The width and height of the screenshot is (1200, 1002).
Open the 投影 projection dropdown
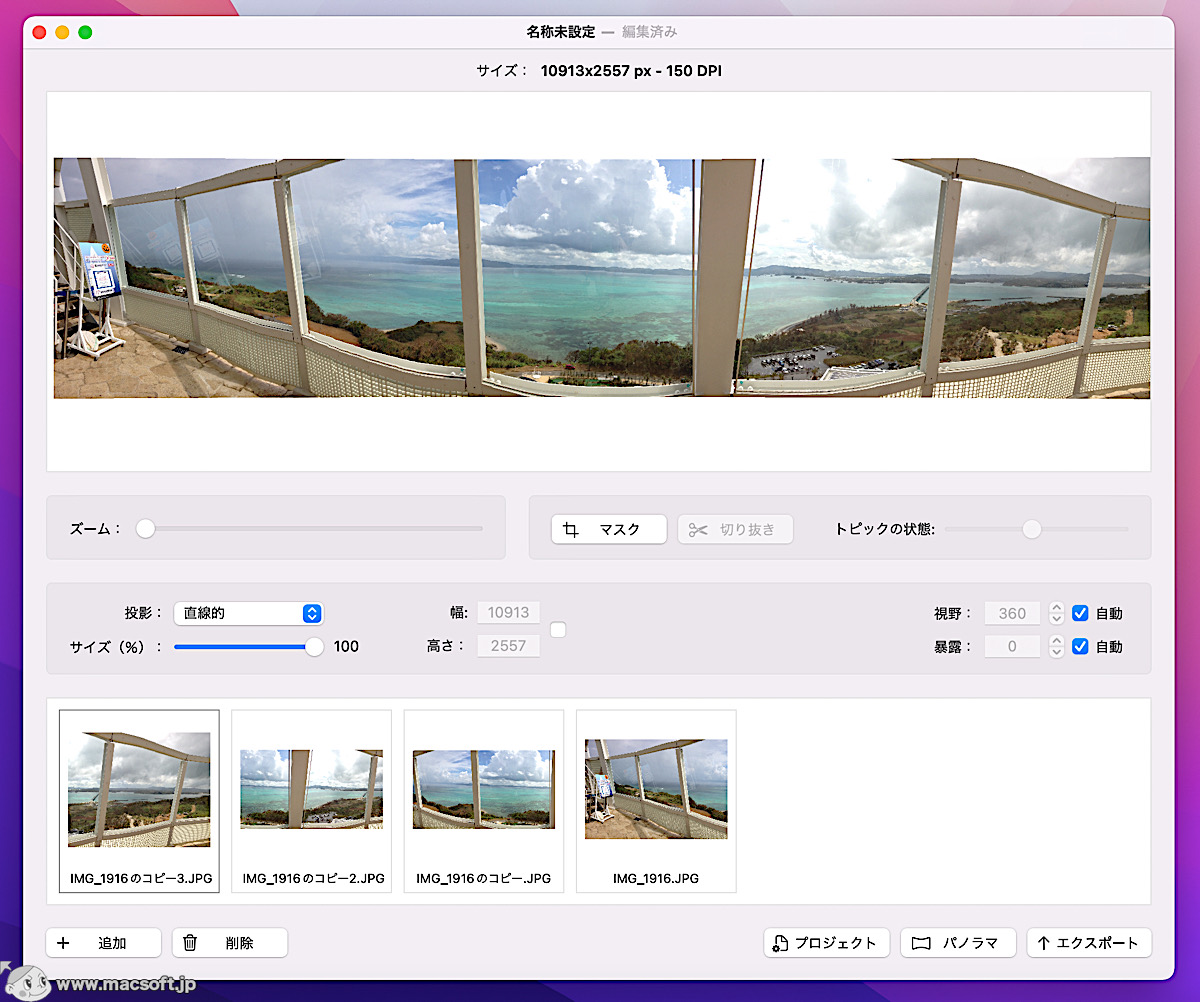(248, 614)
